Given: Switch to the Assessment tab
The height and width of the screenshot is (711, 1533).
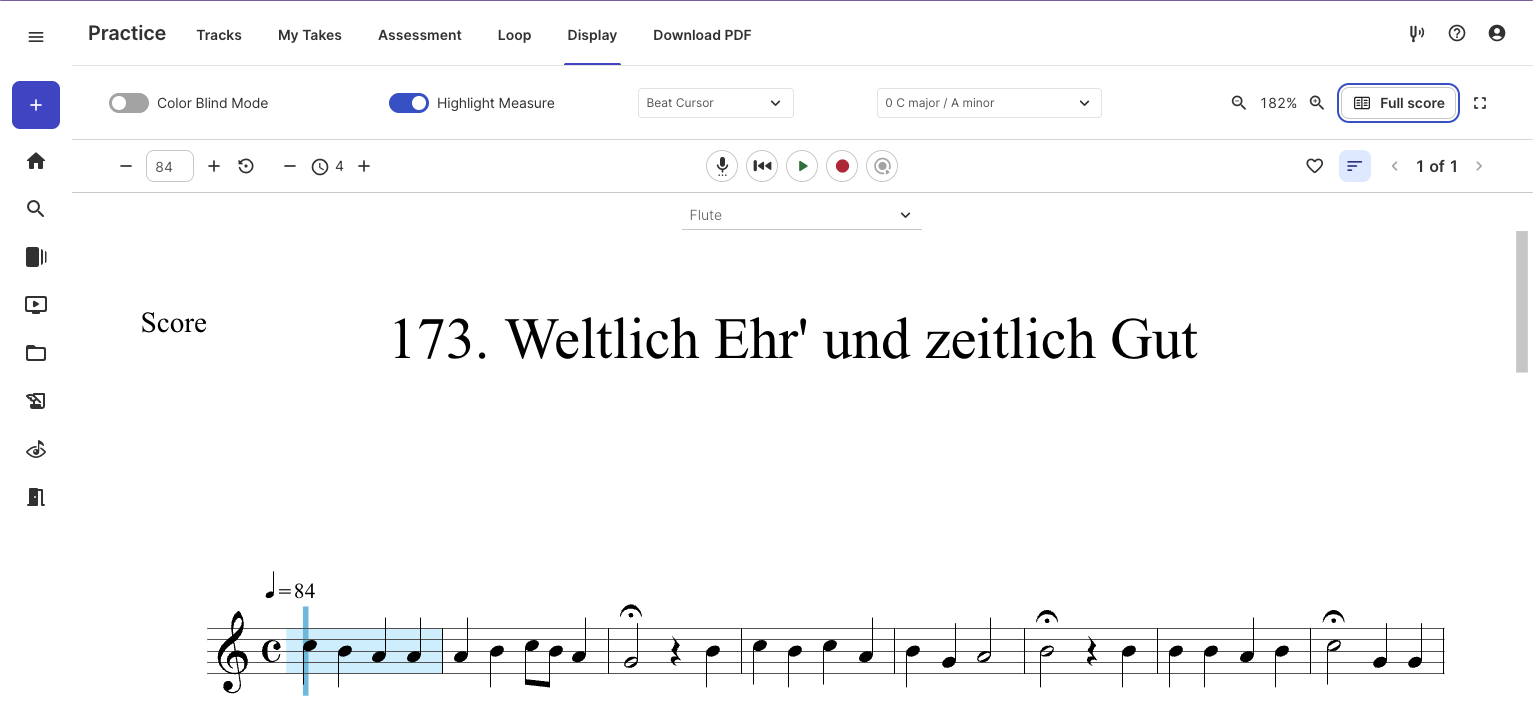Looking at the screenshot, I should tap(419, 35).
